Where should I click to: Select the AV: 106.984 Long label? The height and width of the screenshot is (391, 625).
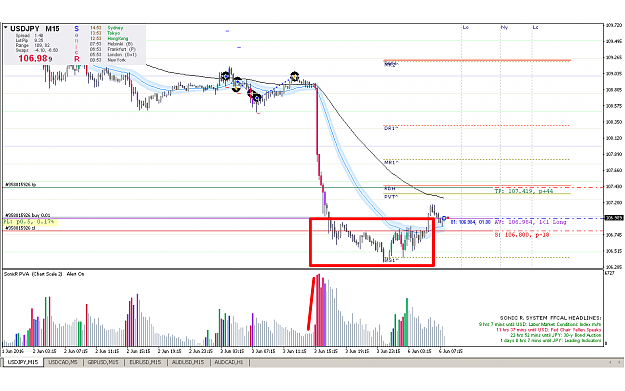point(530,222)
